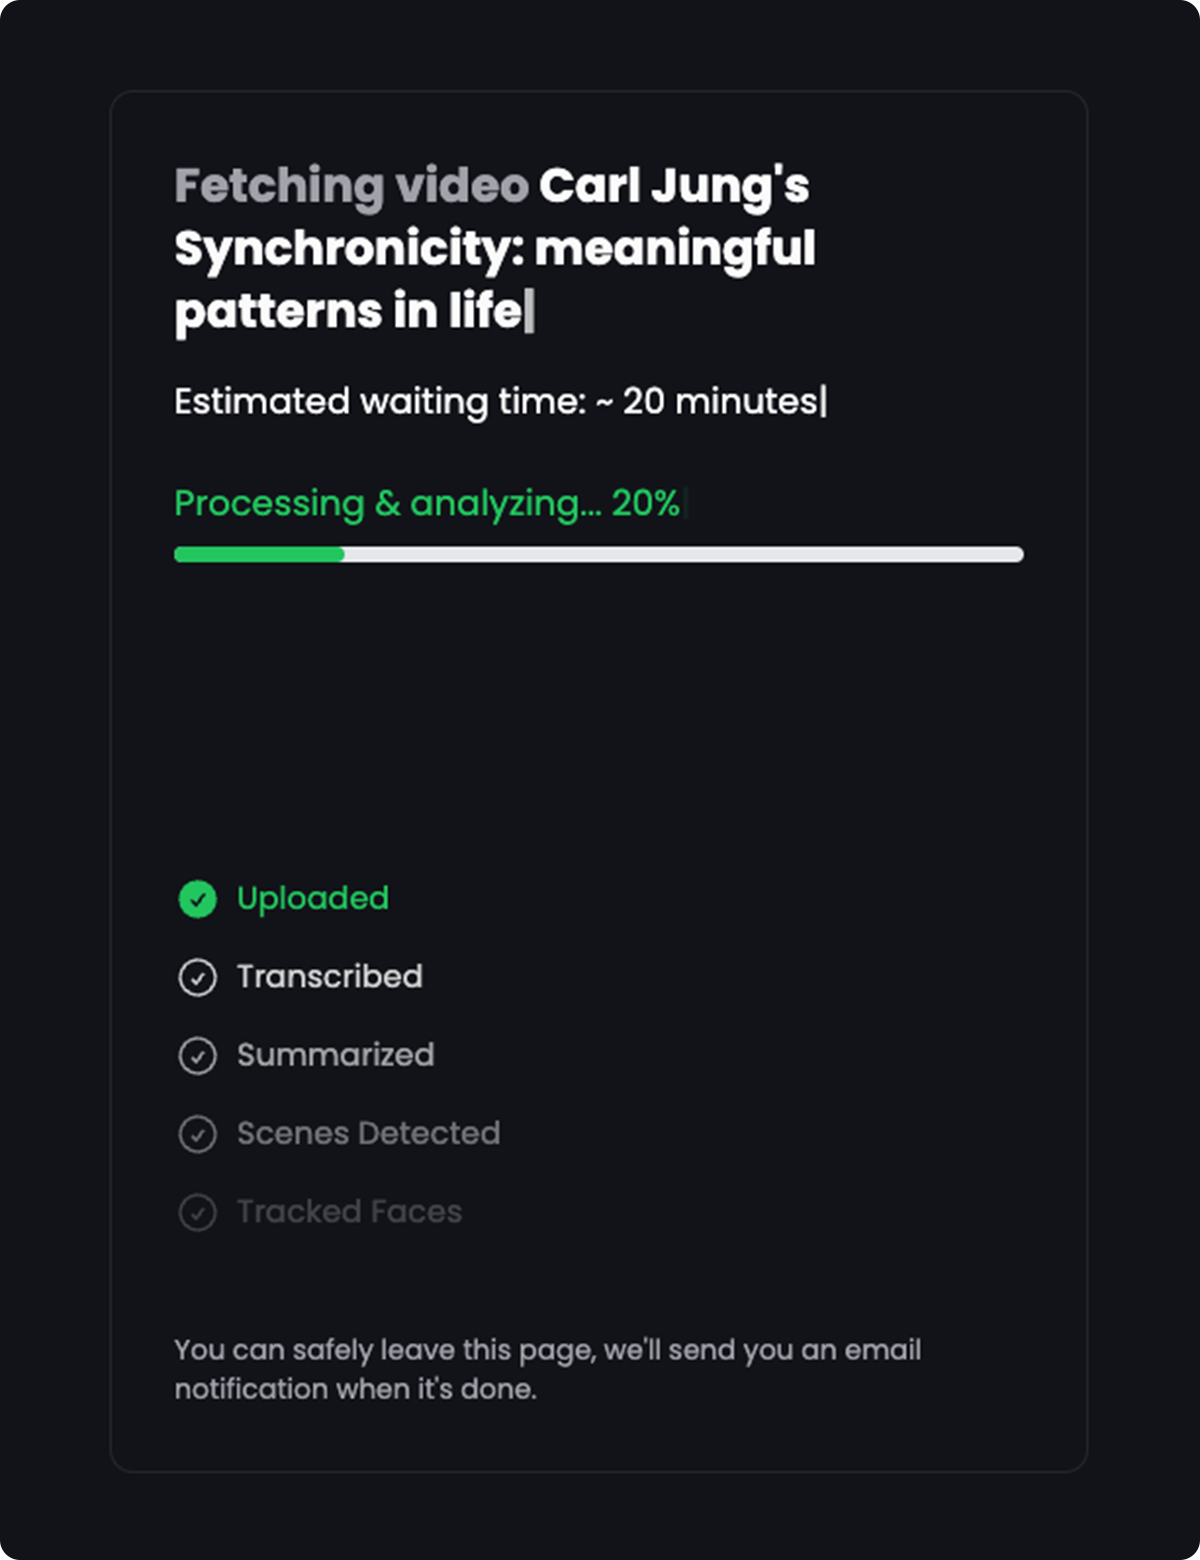This screenshot has height=1560, width=1200.
Task: Click the green filled part of progress bar
Action: pyautogui.click(x=259, y=554)
